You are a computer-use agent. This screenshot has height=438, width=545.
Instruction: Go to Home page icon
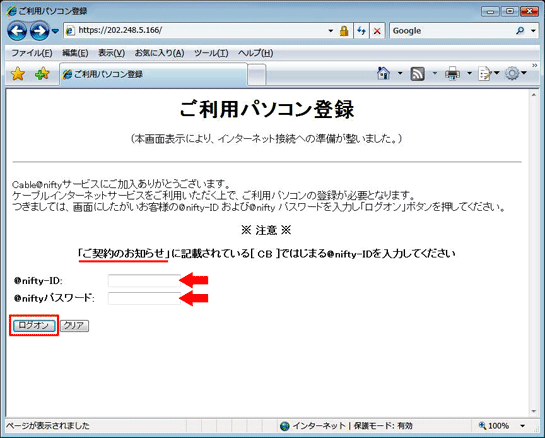tap(383, 73)
